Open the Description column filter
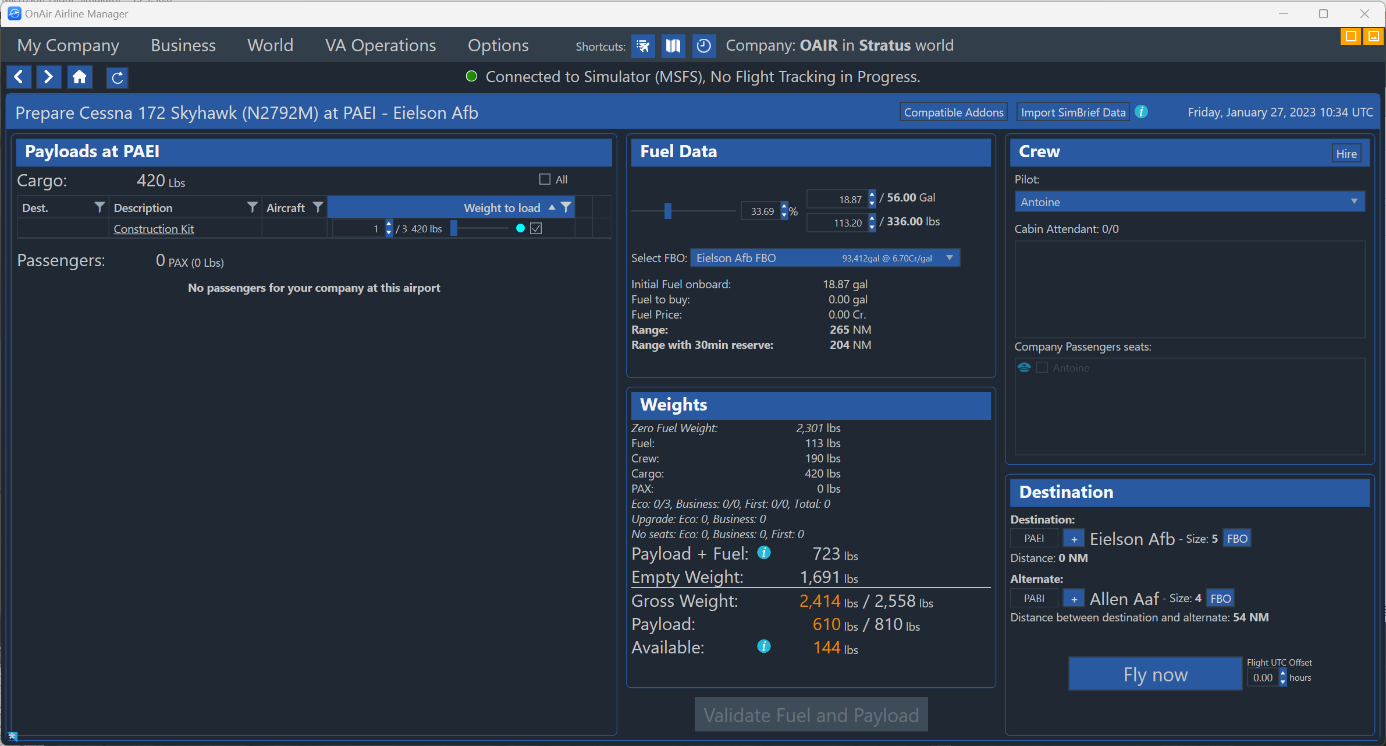 pyautogui.click(x=252, y=207)
